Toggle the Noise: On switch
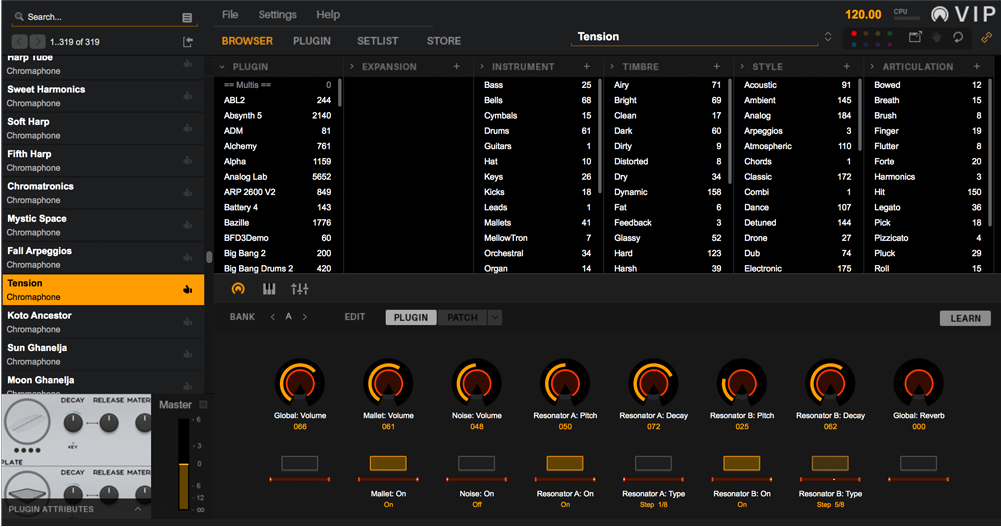The height and width of the screenshot is (527, 1001). point(476,463)
